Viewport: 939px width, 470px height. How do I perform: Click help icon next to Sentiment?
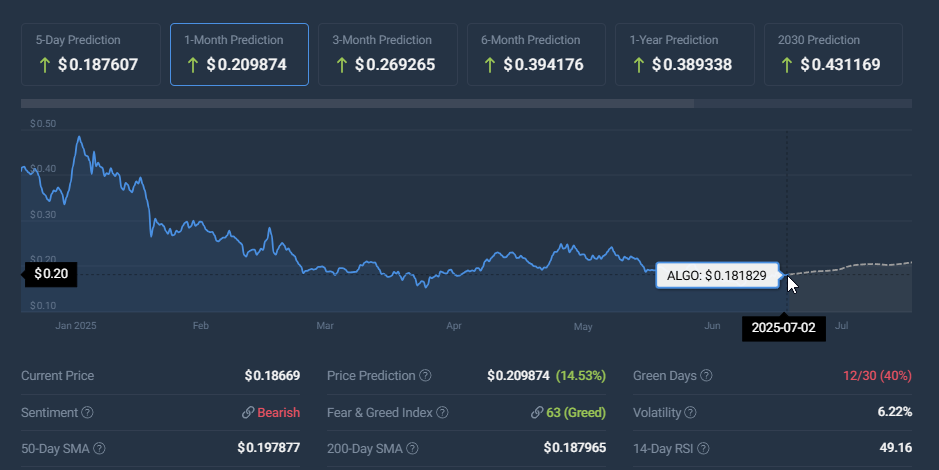pos(87,413)
